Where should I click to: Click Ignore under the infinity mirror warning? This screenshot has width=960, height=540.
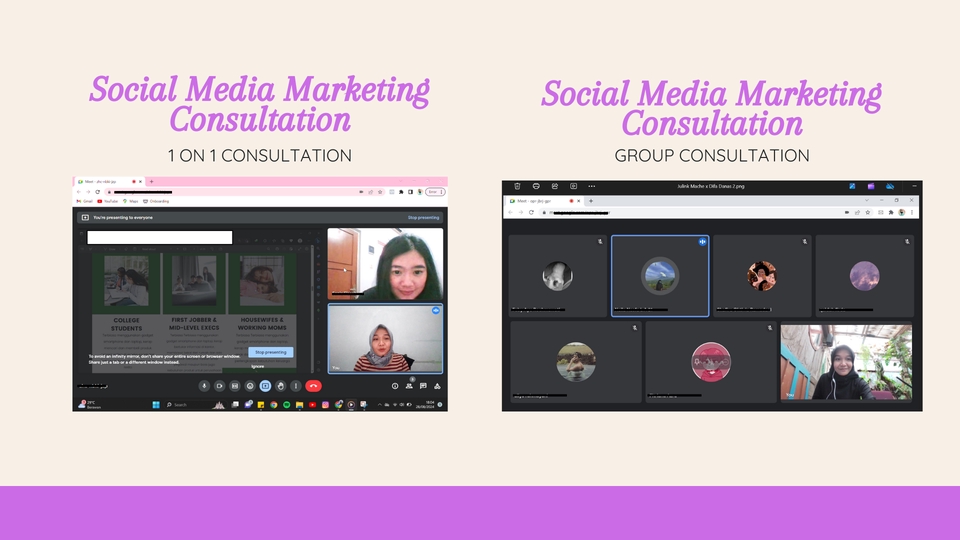pyautogui.click(x=258, y=366)
